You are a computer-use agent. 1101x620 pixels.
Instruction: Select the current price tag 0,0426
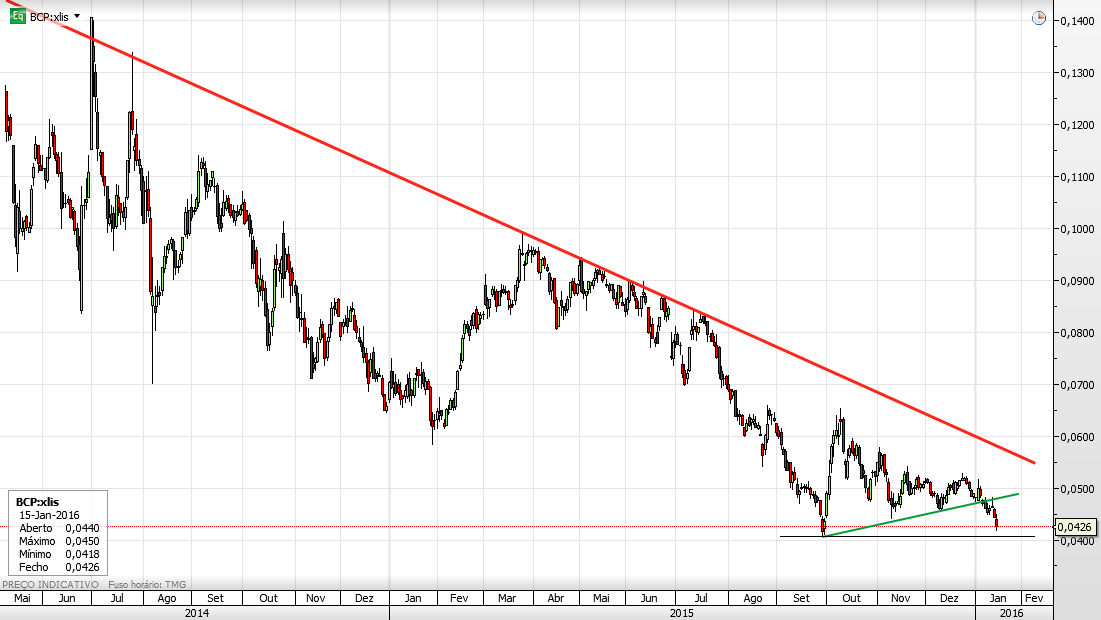1075,527
